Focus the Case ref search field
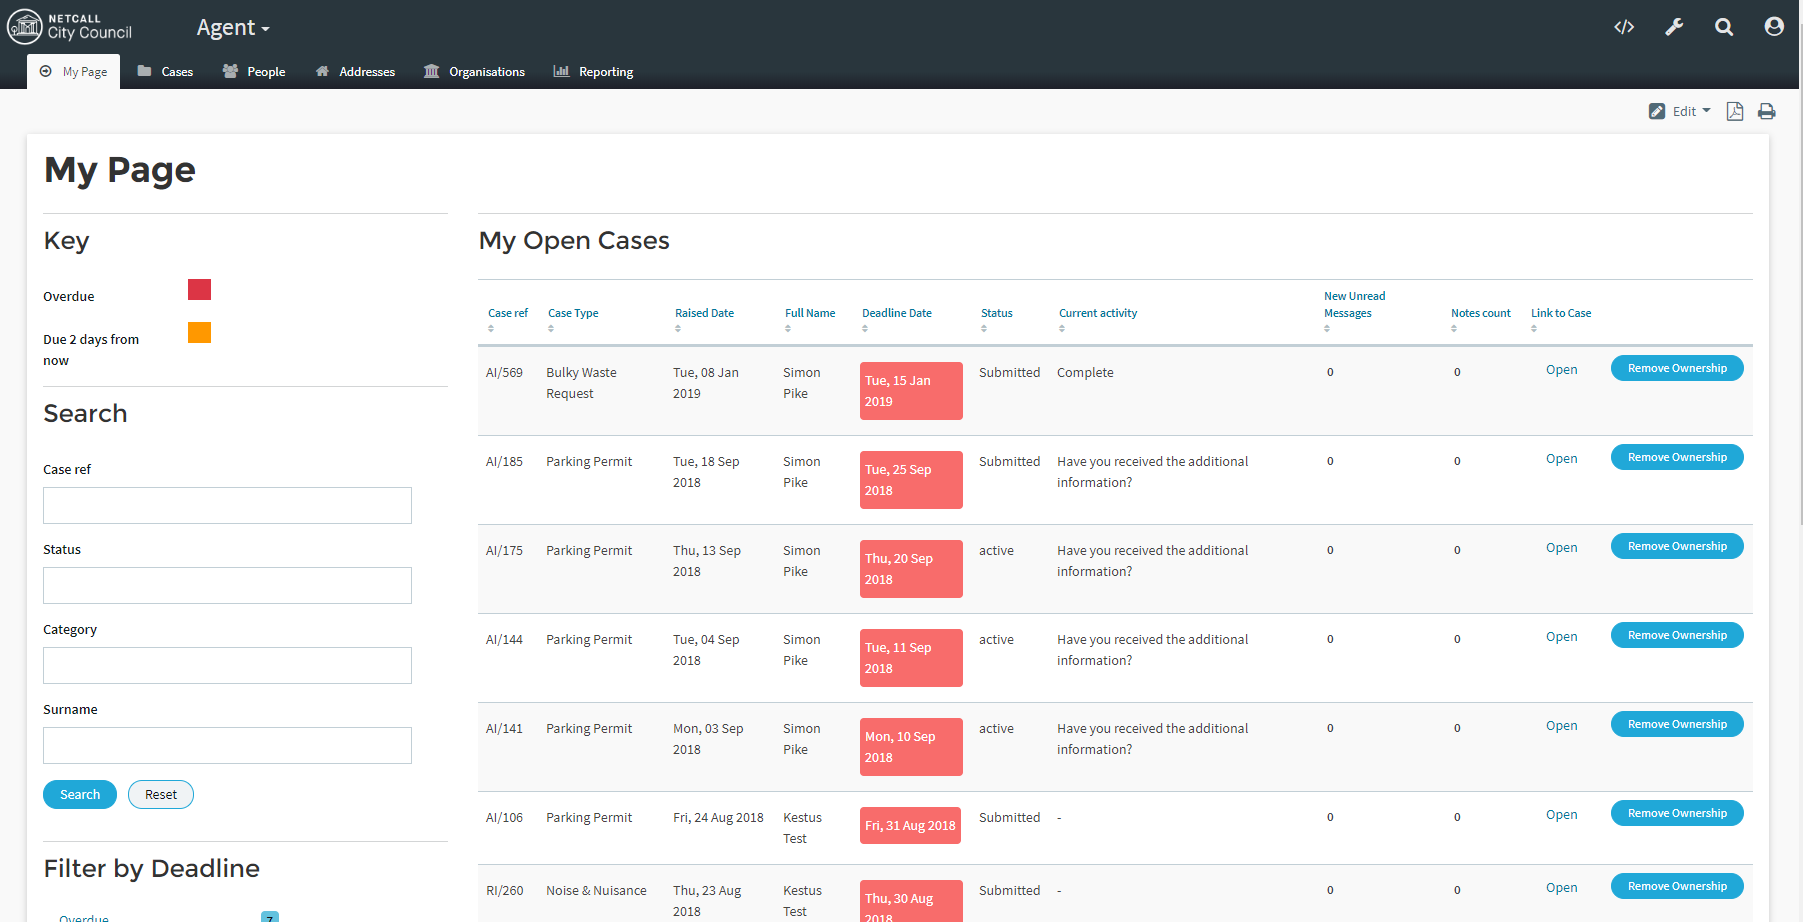Screen dimensions: 1803x922 coord(227,505)
